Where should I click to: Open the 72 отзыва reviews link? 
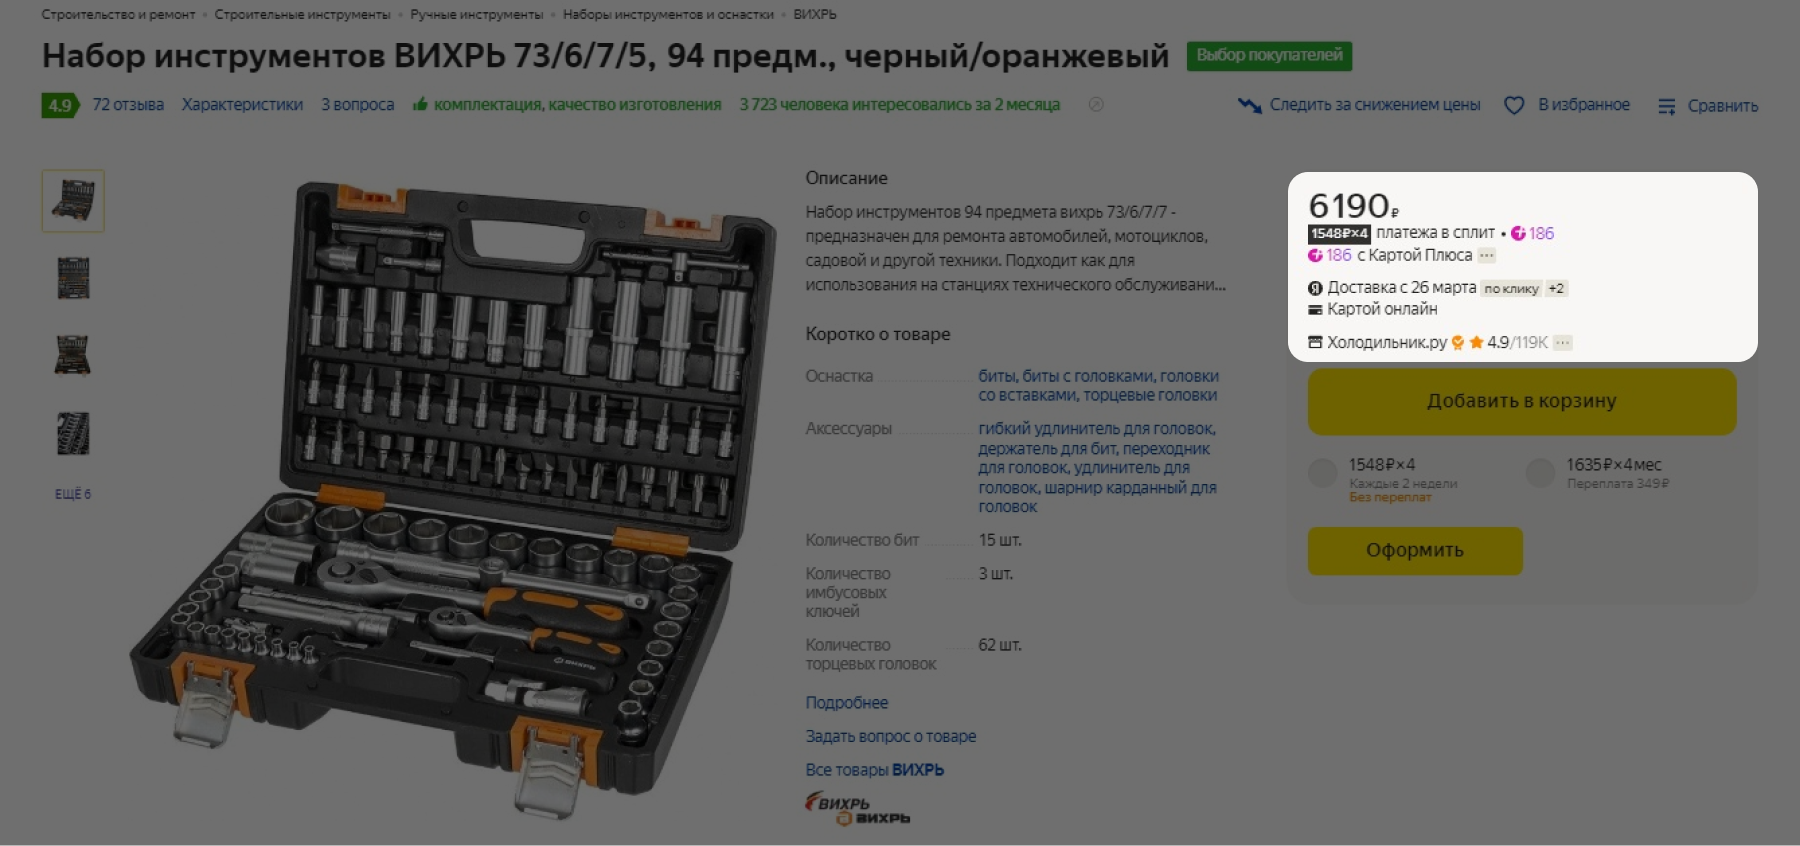(128, 104)
